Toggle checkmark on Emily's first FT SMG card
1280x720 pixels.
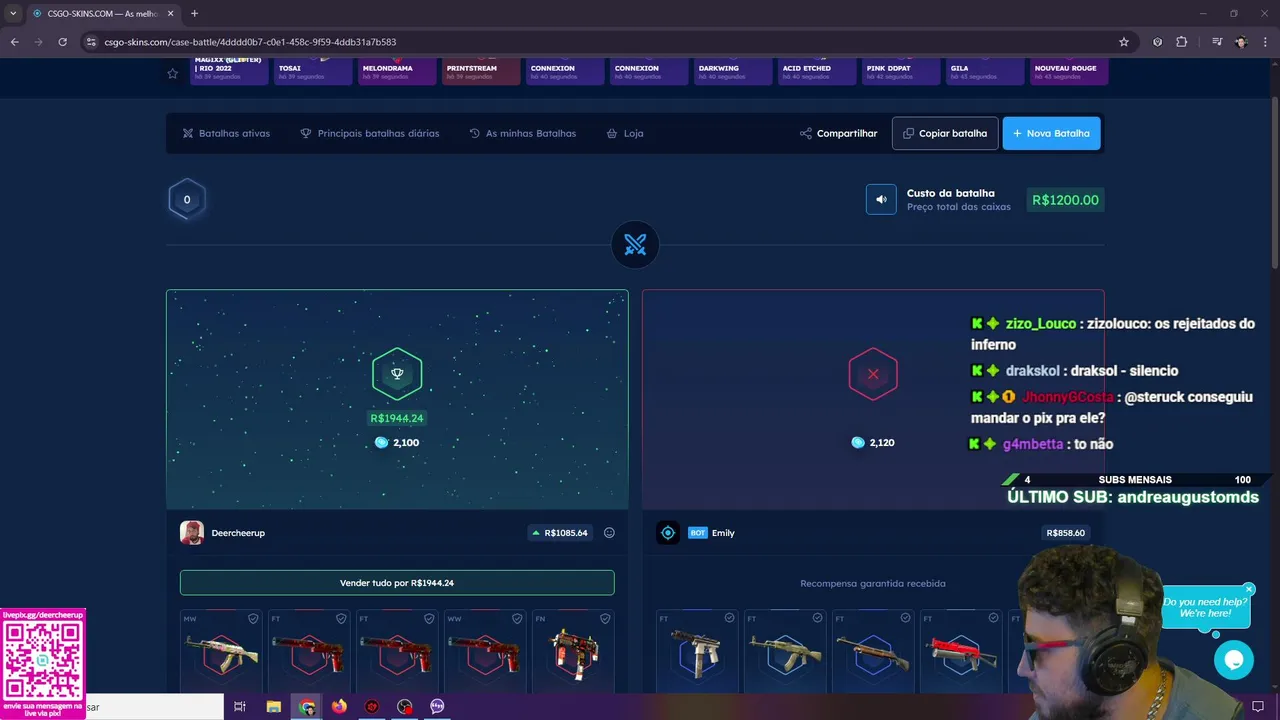point(729,618)
